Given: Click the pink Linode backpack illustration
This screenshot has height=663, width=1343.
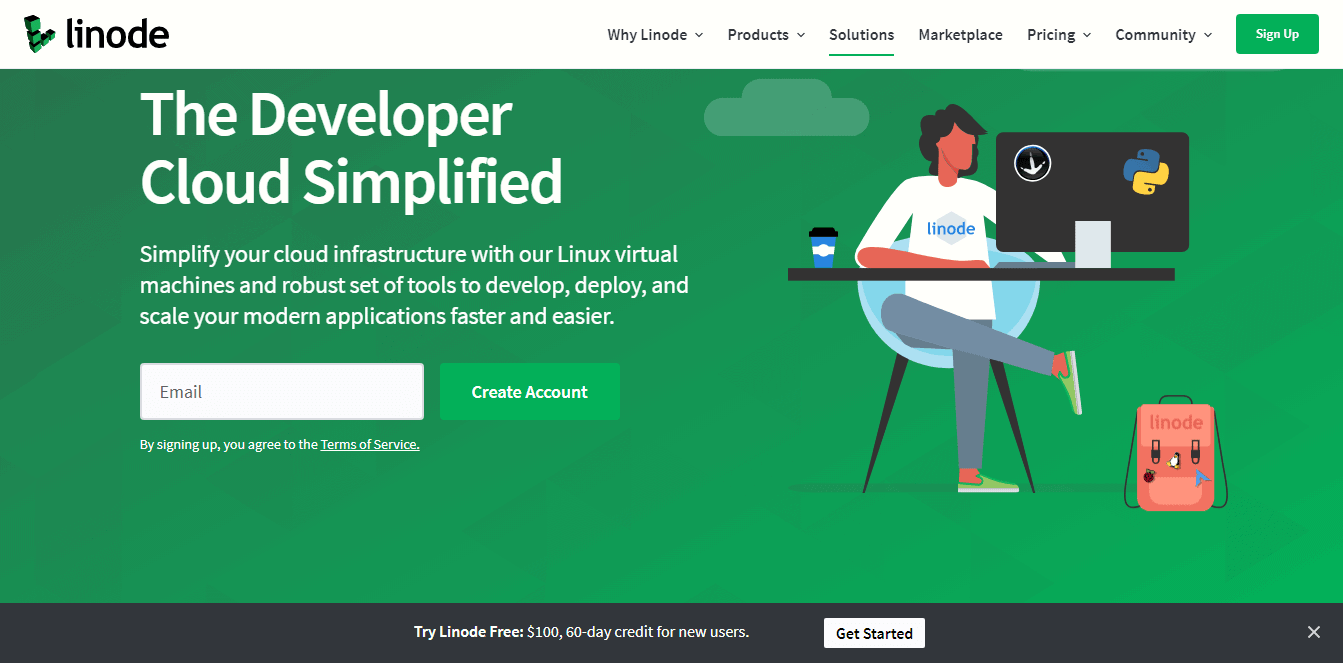Looking at the screenshot, I should (x=1176, y=456).
